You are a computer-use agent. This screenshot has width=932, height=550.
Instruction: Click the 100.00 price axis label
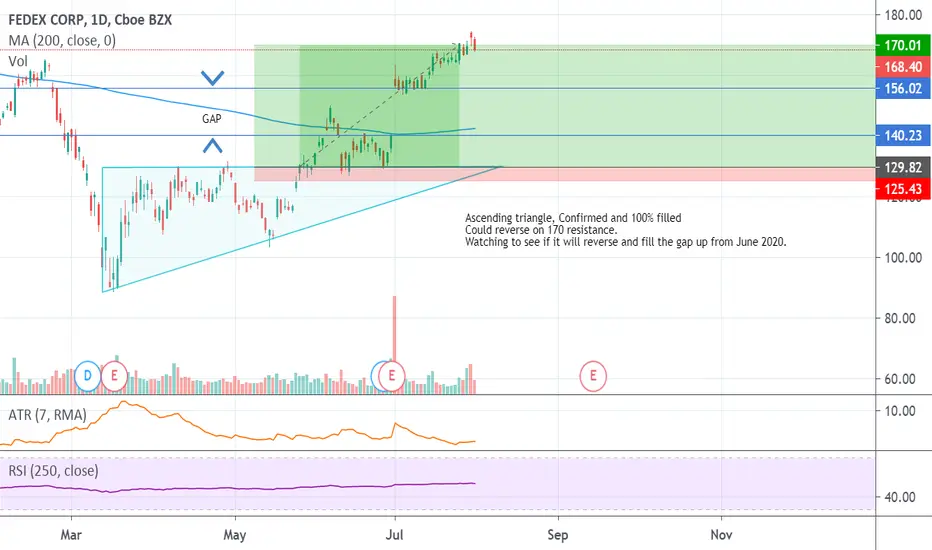pyautogui.click(x=903, y=257)
